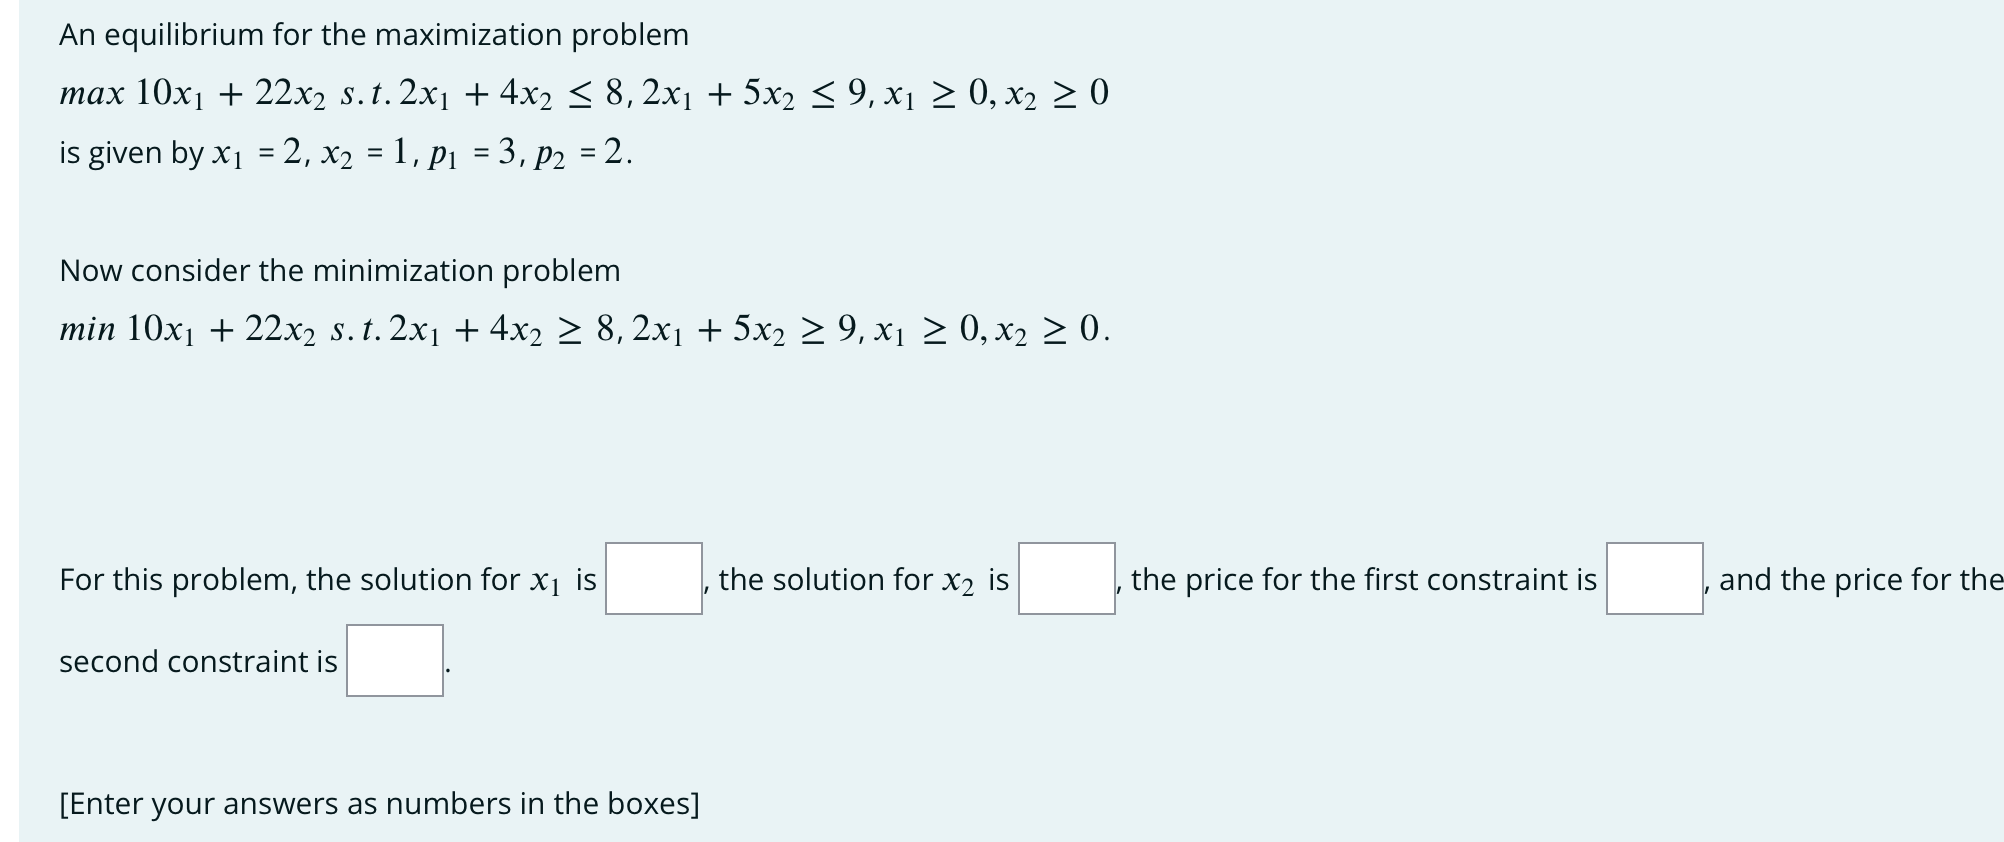Image resolution: width=2004 pixels, height=842 pixels.
Task: Click the bracketed instructions about entering answers
Action: pos(380,802)
